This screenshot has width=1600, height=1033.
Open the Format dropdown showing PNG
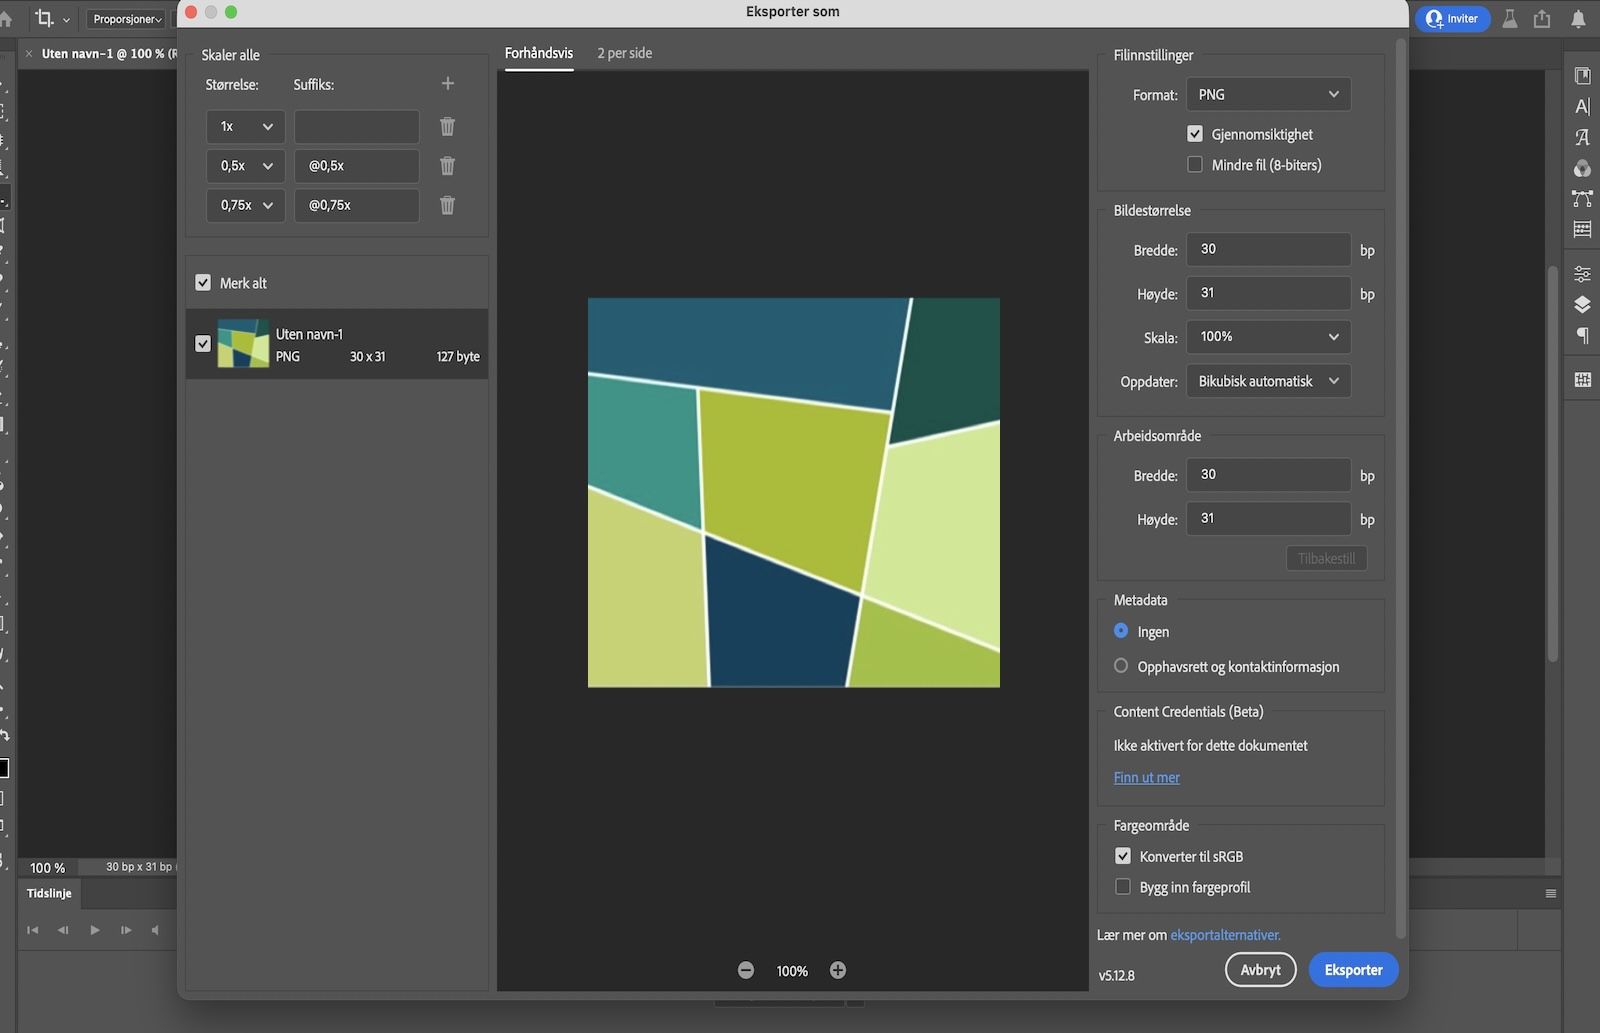[x=1268, y=95]
